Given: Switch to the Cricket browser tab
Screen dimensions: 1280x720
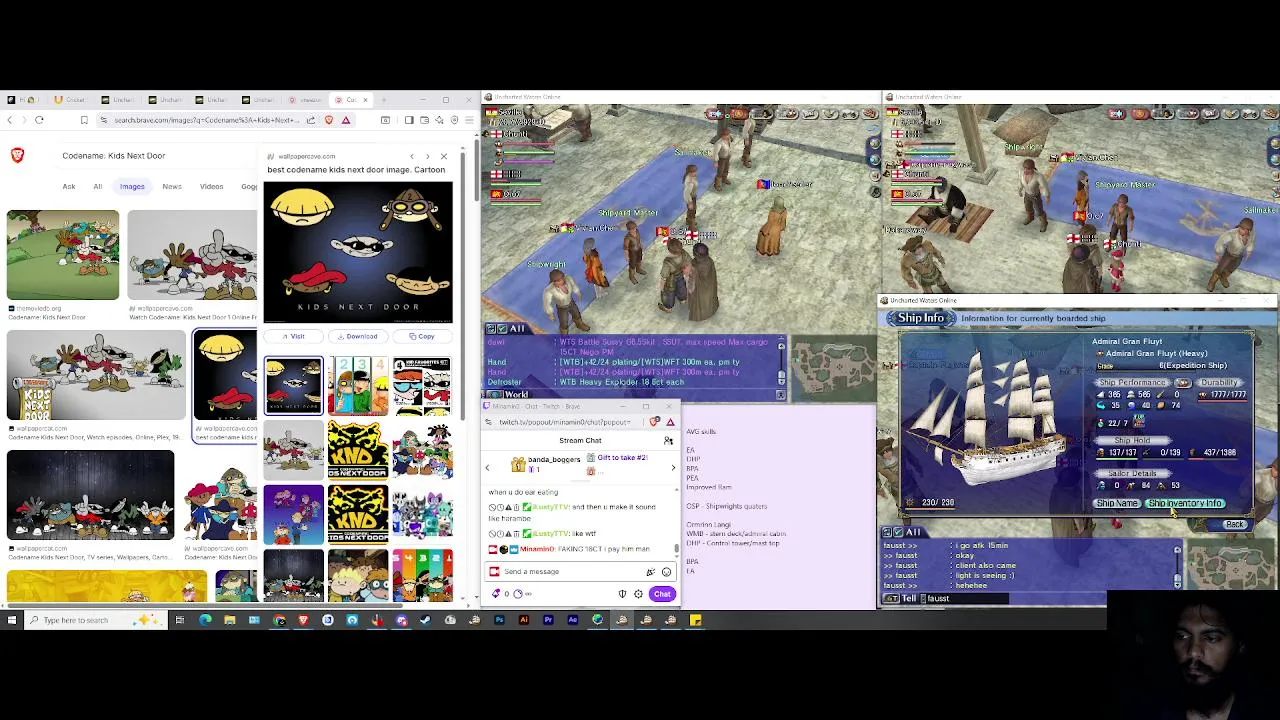Looking at the screenshot, I should 72,100.
